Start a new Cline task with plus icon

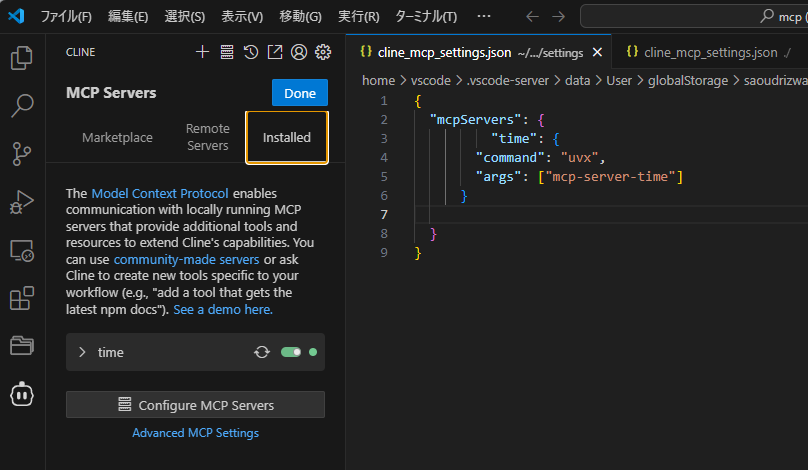point(203,52)
